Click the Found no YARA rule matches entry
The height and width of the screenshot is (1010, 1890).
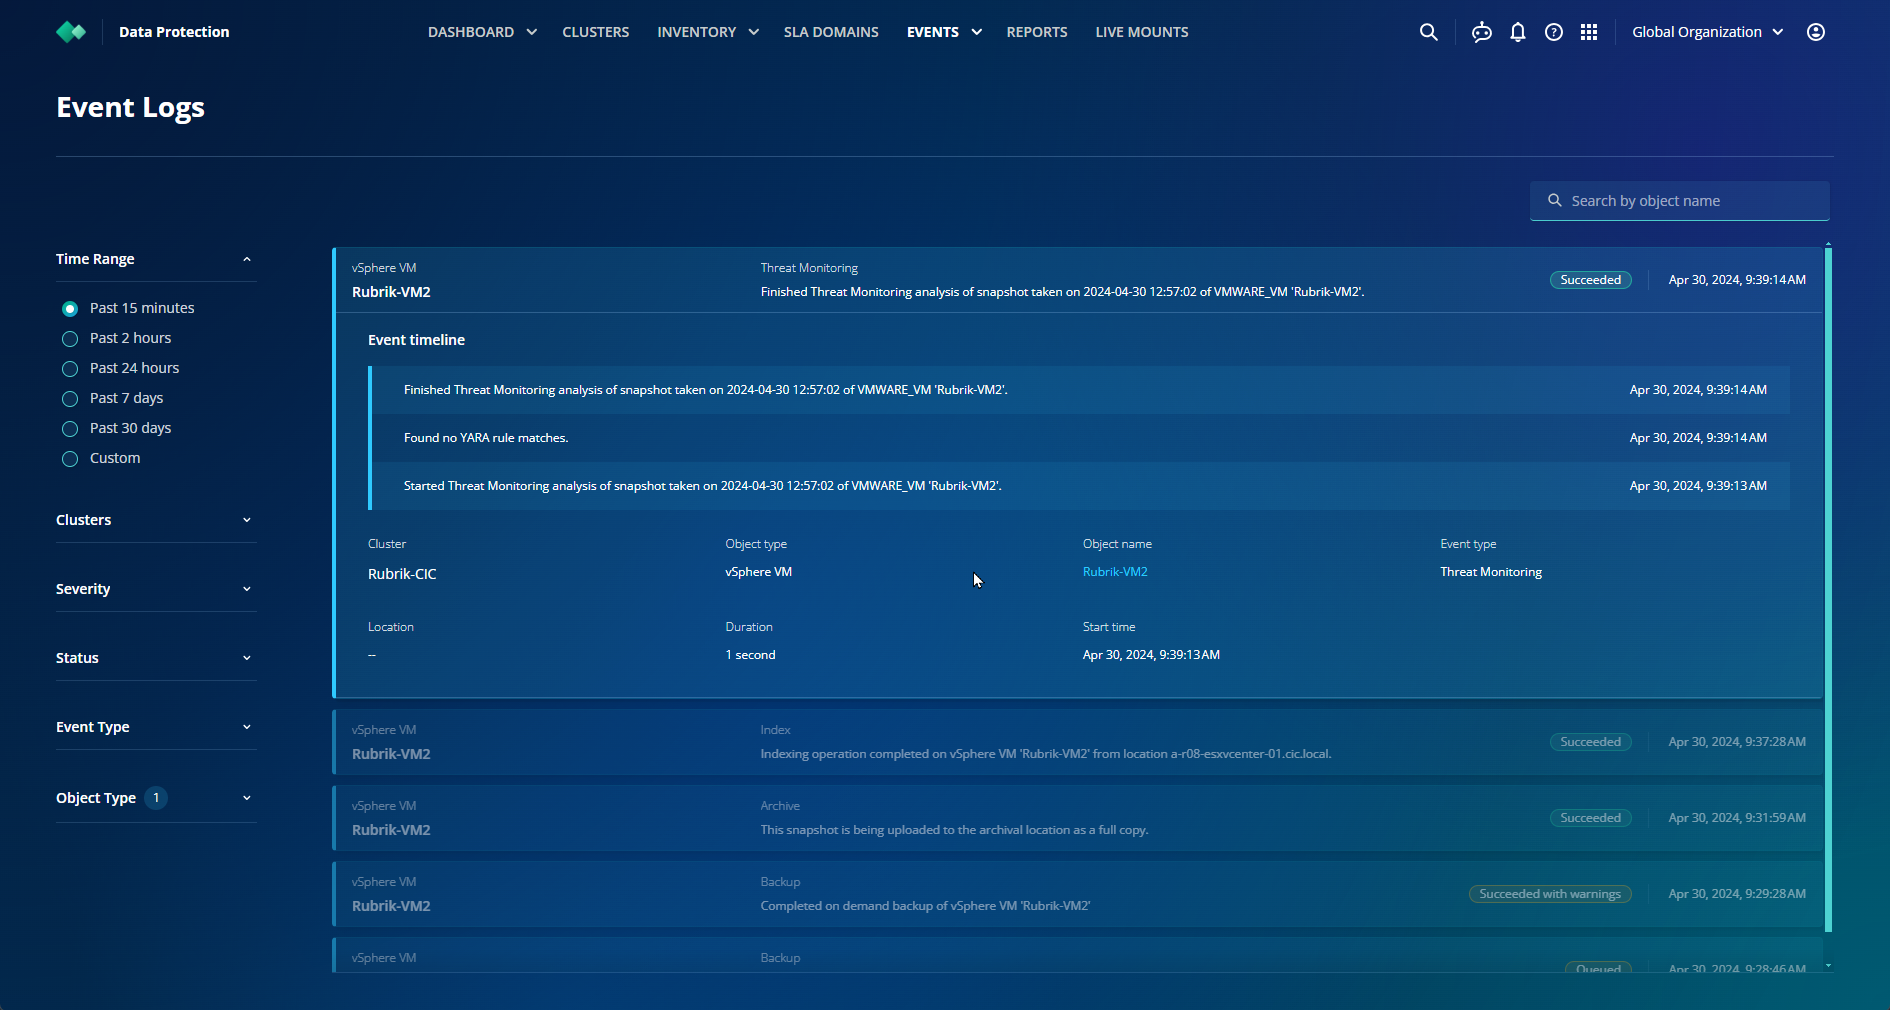click(x=1081, y=438)
